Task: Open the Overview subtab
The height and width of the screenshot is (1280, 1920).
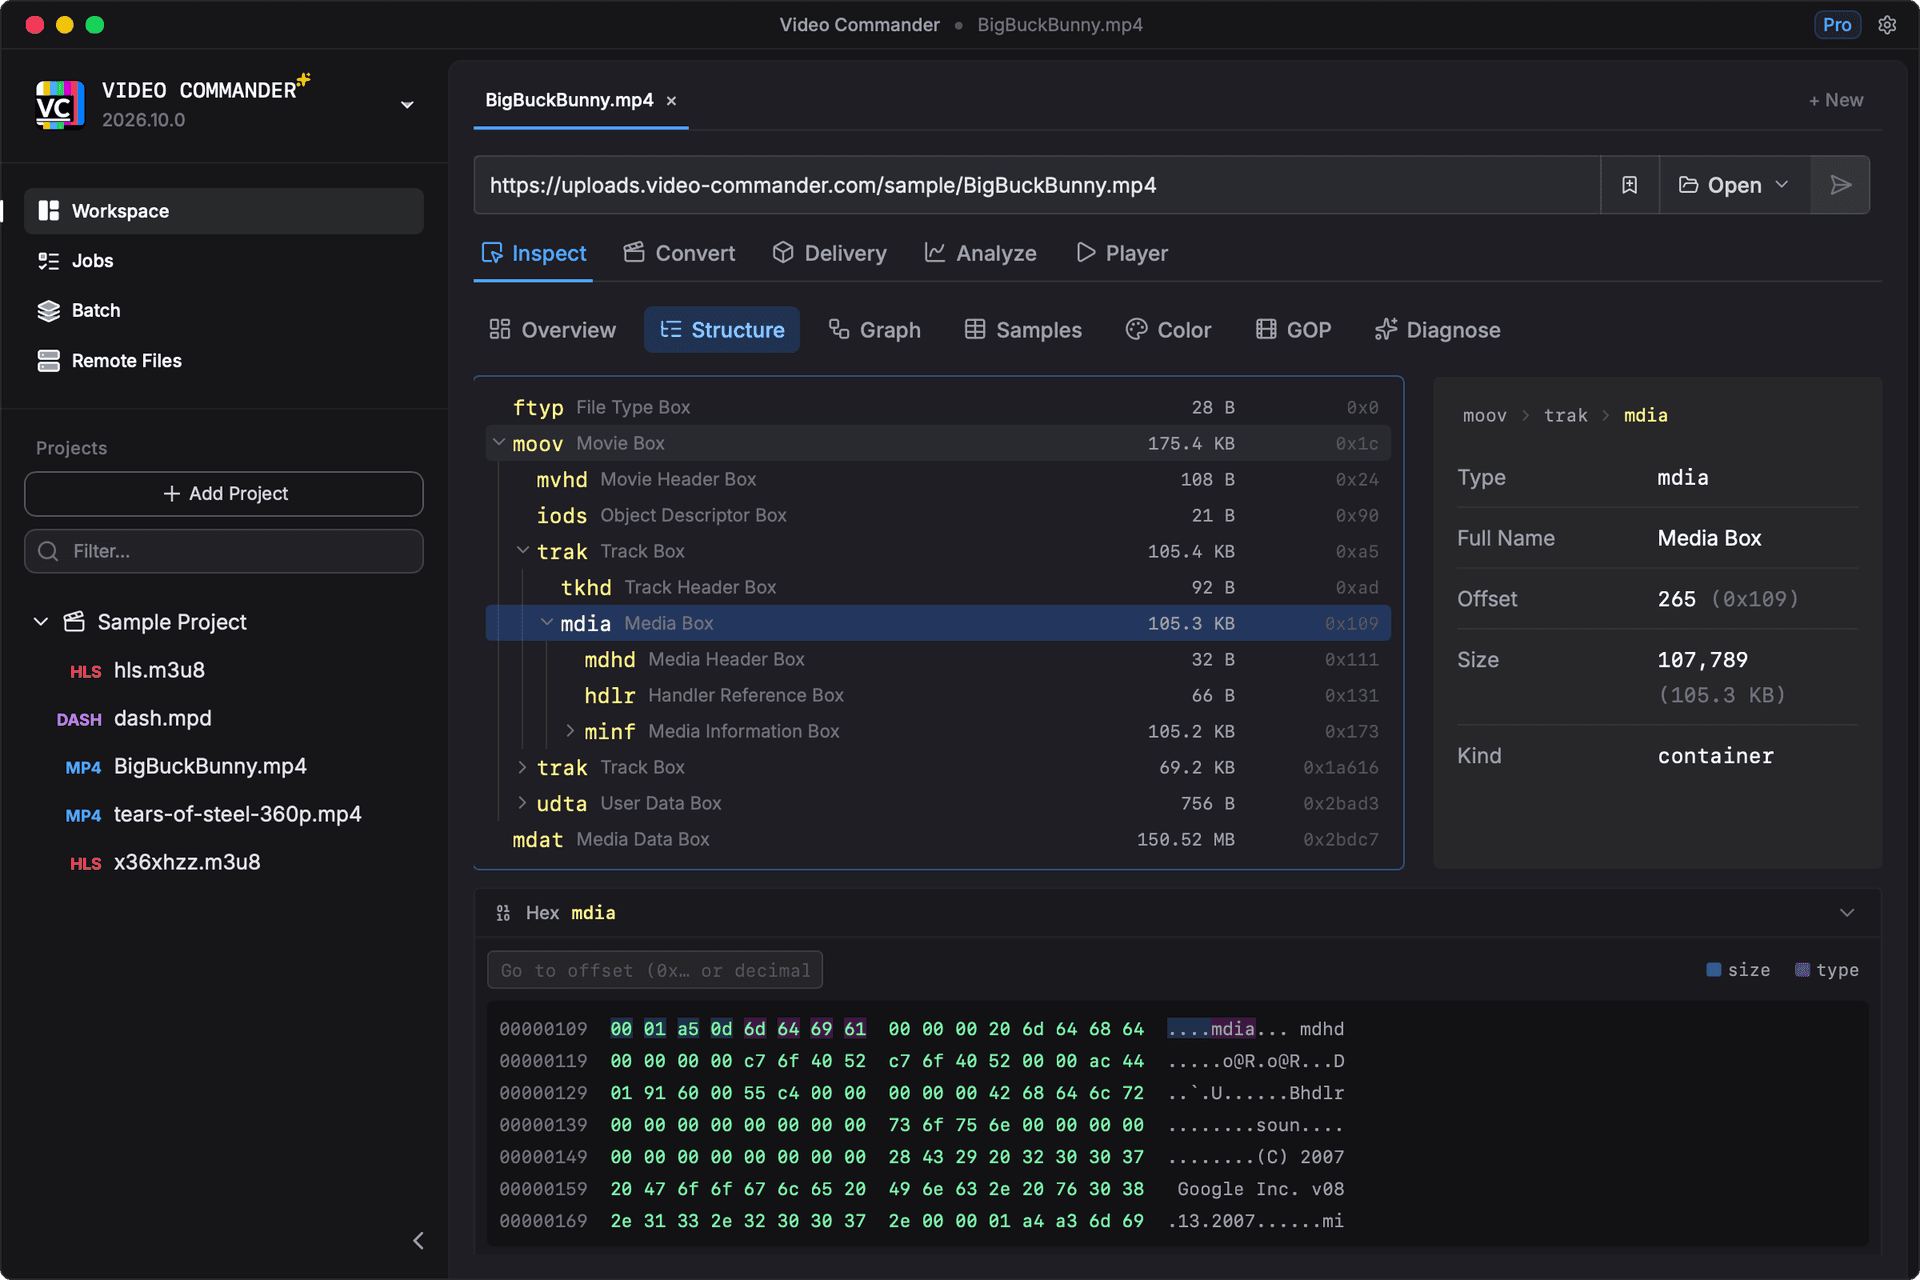Action: pos(552,330)
